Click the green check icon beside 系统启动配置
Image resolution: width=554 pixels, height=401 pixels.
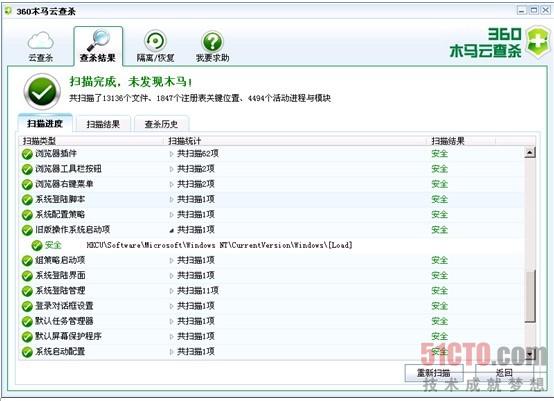tap(27, 352)
